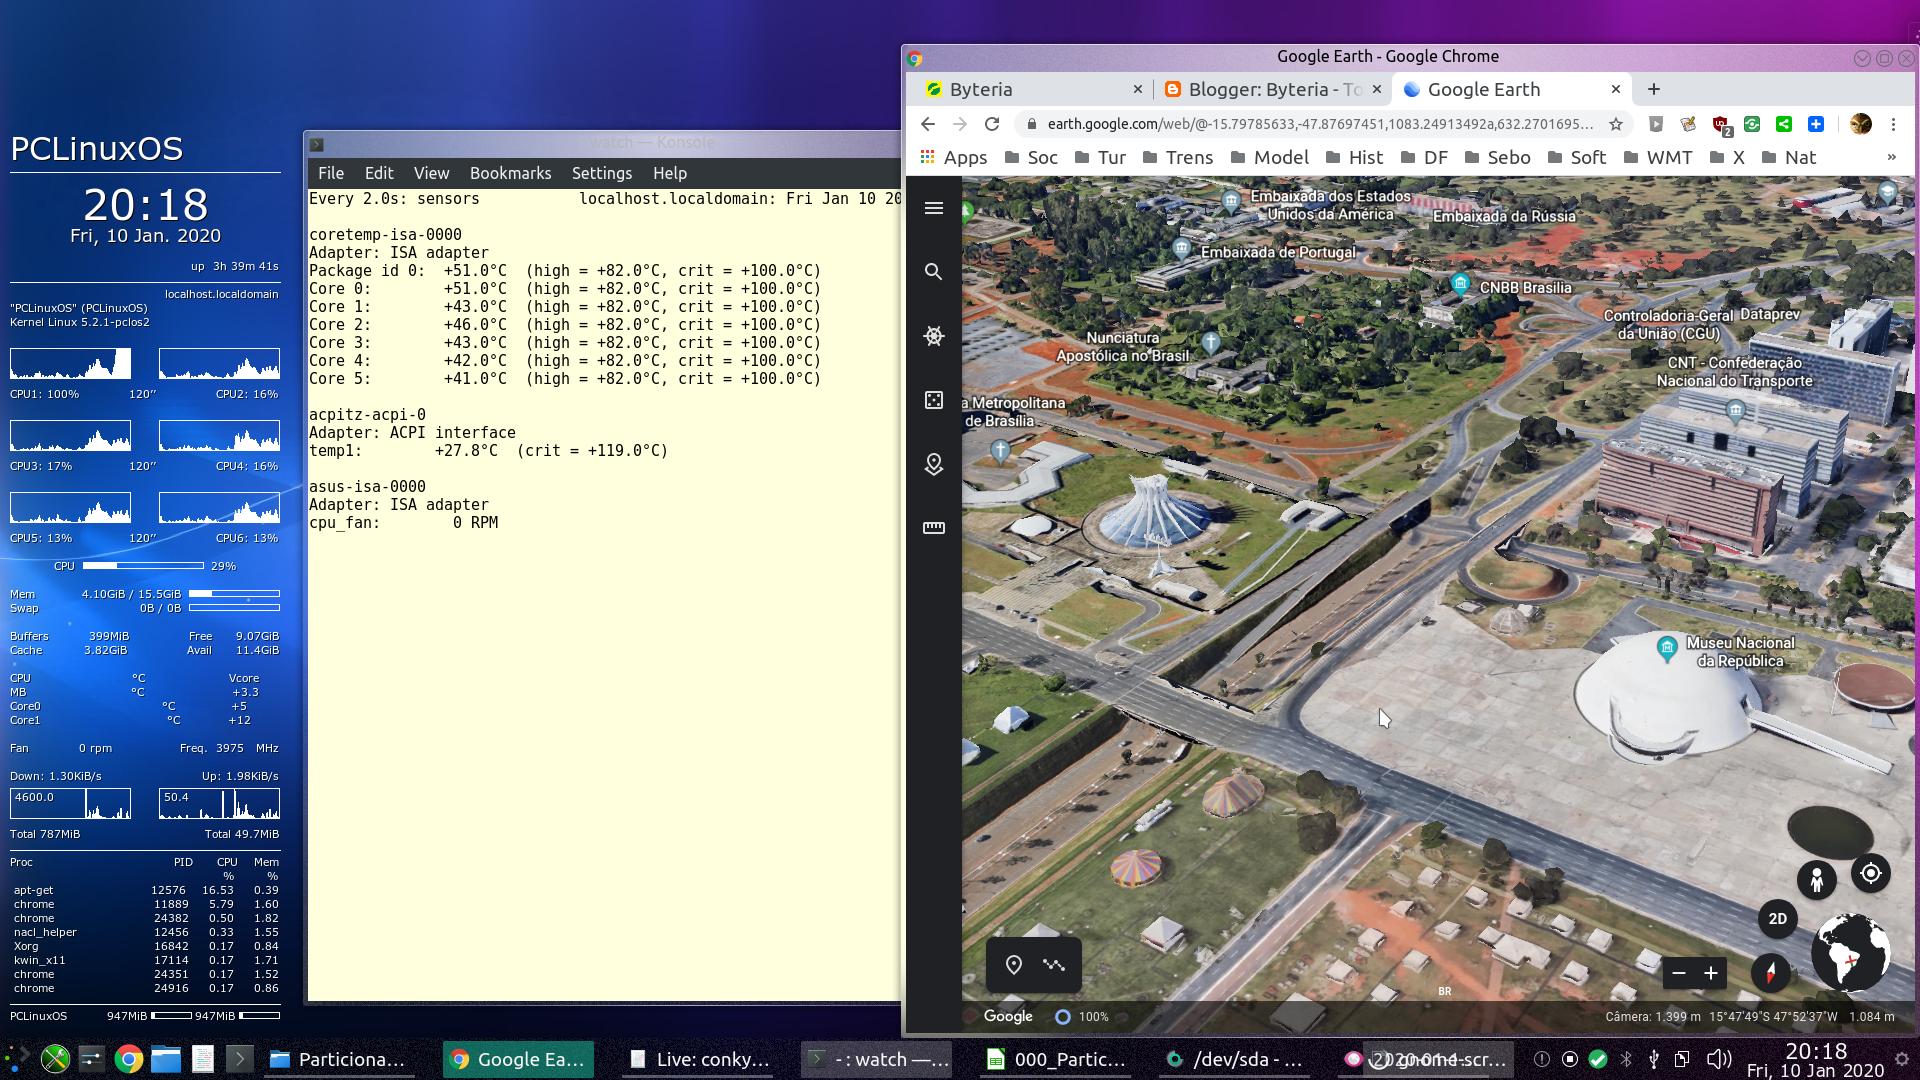1920x1080 pixels.
Task: Open Konsole Edit menu
Action: click(x=379, y=173)
